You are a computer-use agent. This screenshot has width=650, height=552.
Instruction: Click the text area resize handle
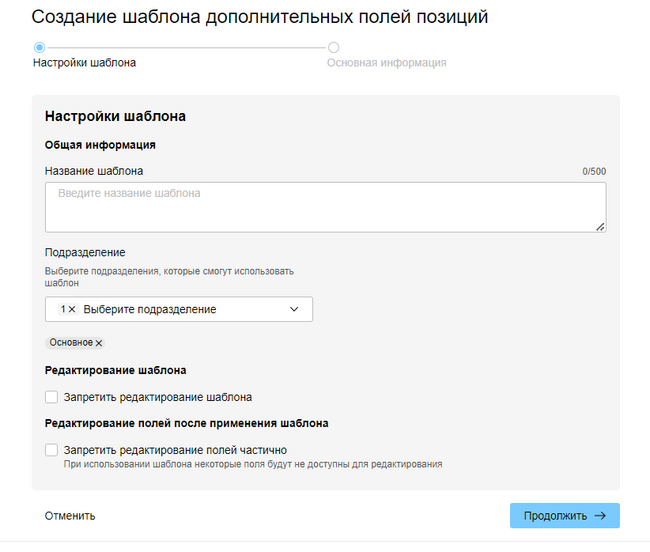[x=600, y=227]
